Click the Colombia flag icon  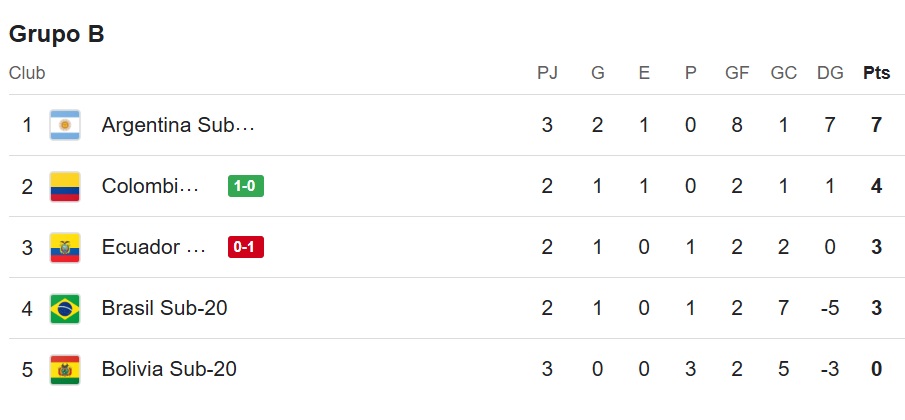(x=65, y=186)
